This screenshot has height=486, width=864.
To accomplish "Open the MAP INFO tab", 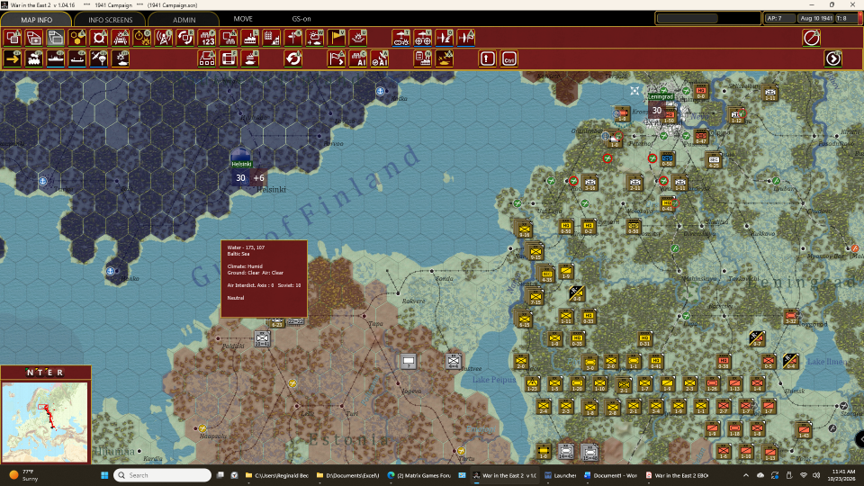I will pos(36,19).
